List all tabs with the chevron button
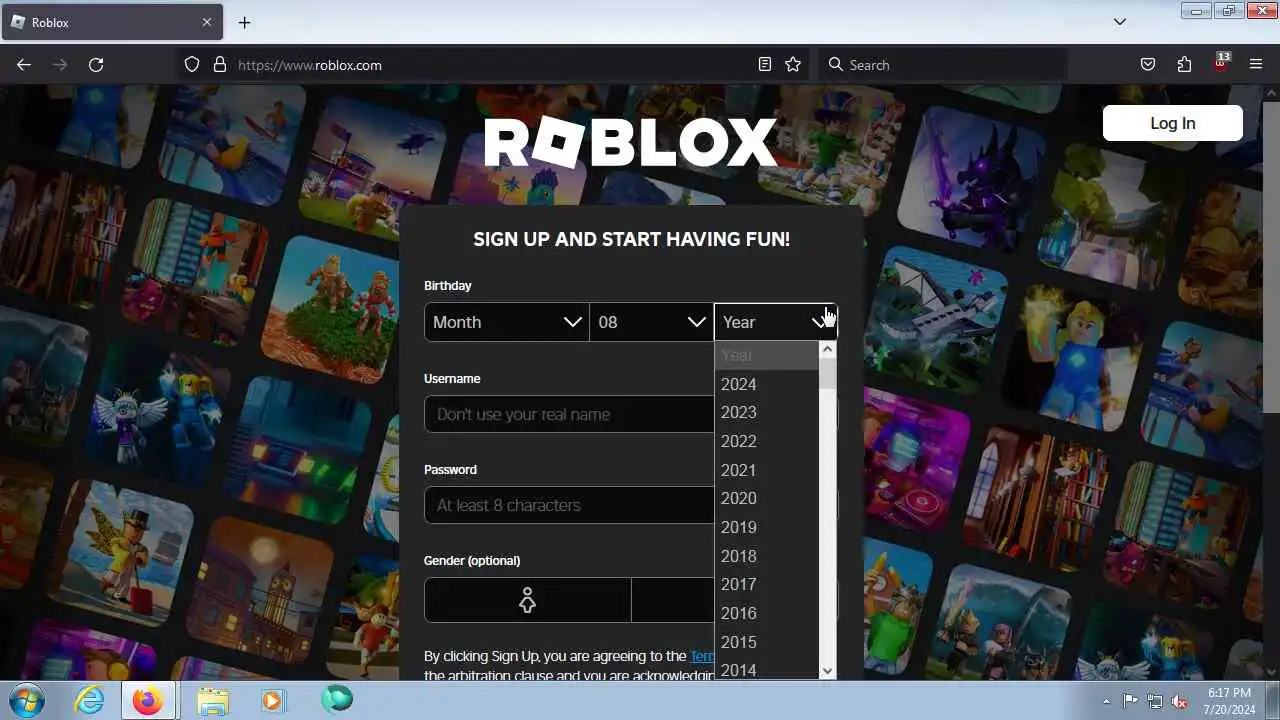1280x720 pixels. pyautogui.click(x=1120, y=22)
